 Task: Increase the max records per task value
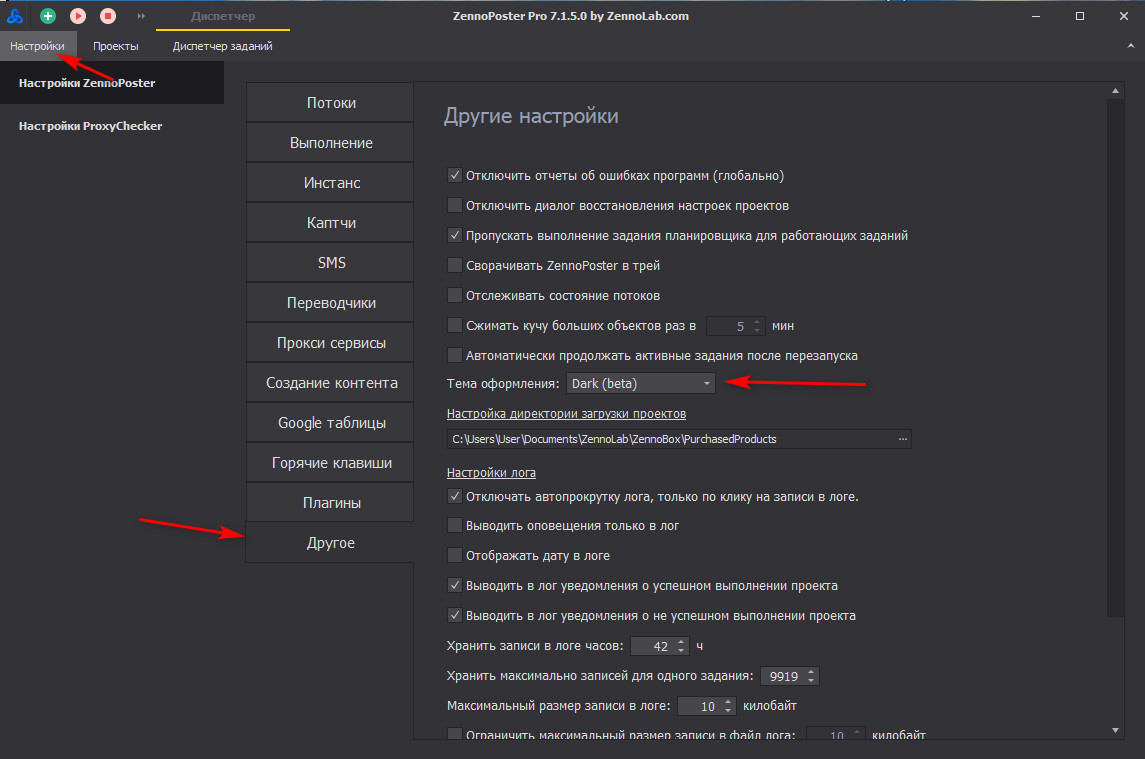pos(811,671)
